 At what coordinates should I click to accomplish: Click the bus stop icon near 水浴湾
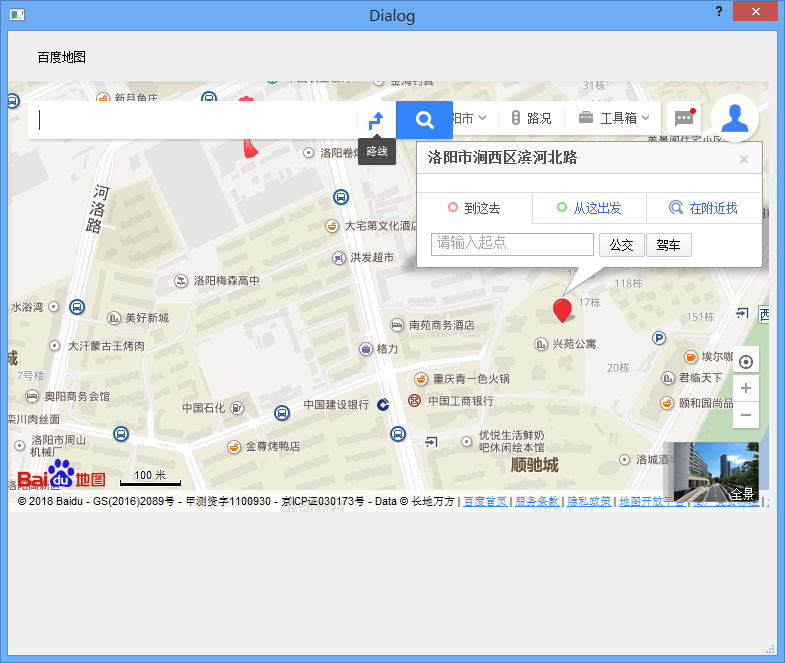77,306
